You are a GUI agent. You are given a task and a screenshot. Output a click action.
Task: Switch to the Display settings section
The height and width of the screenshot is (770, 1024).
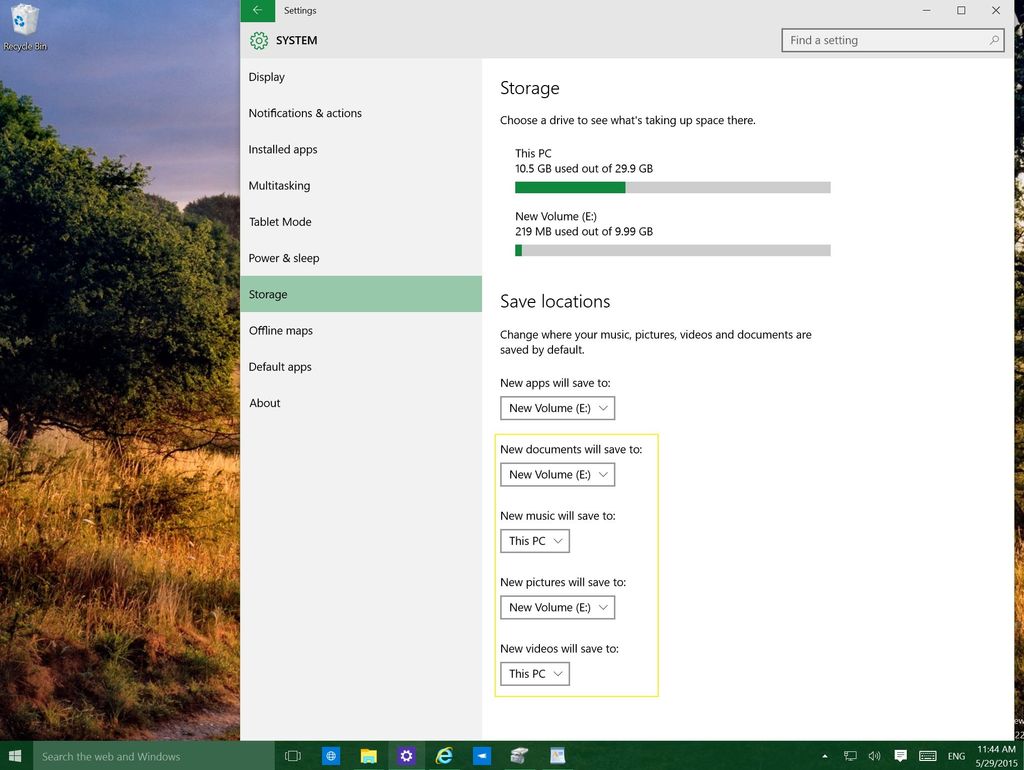coord(266,77)
